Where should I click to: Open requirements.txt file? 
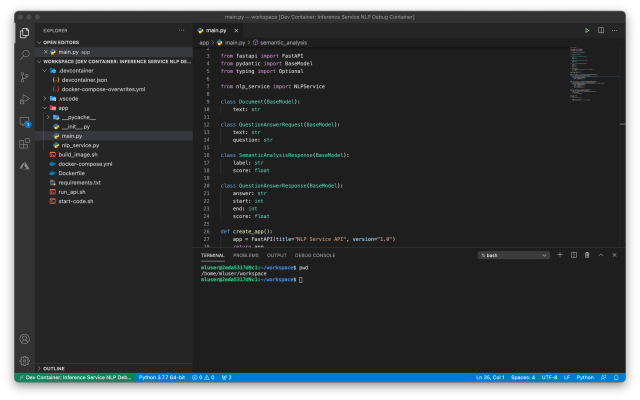tap(79, 183)
